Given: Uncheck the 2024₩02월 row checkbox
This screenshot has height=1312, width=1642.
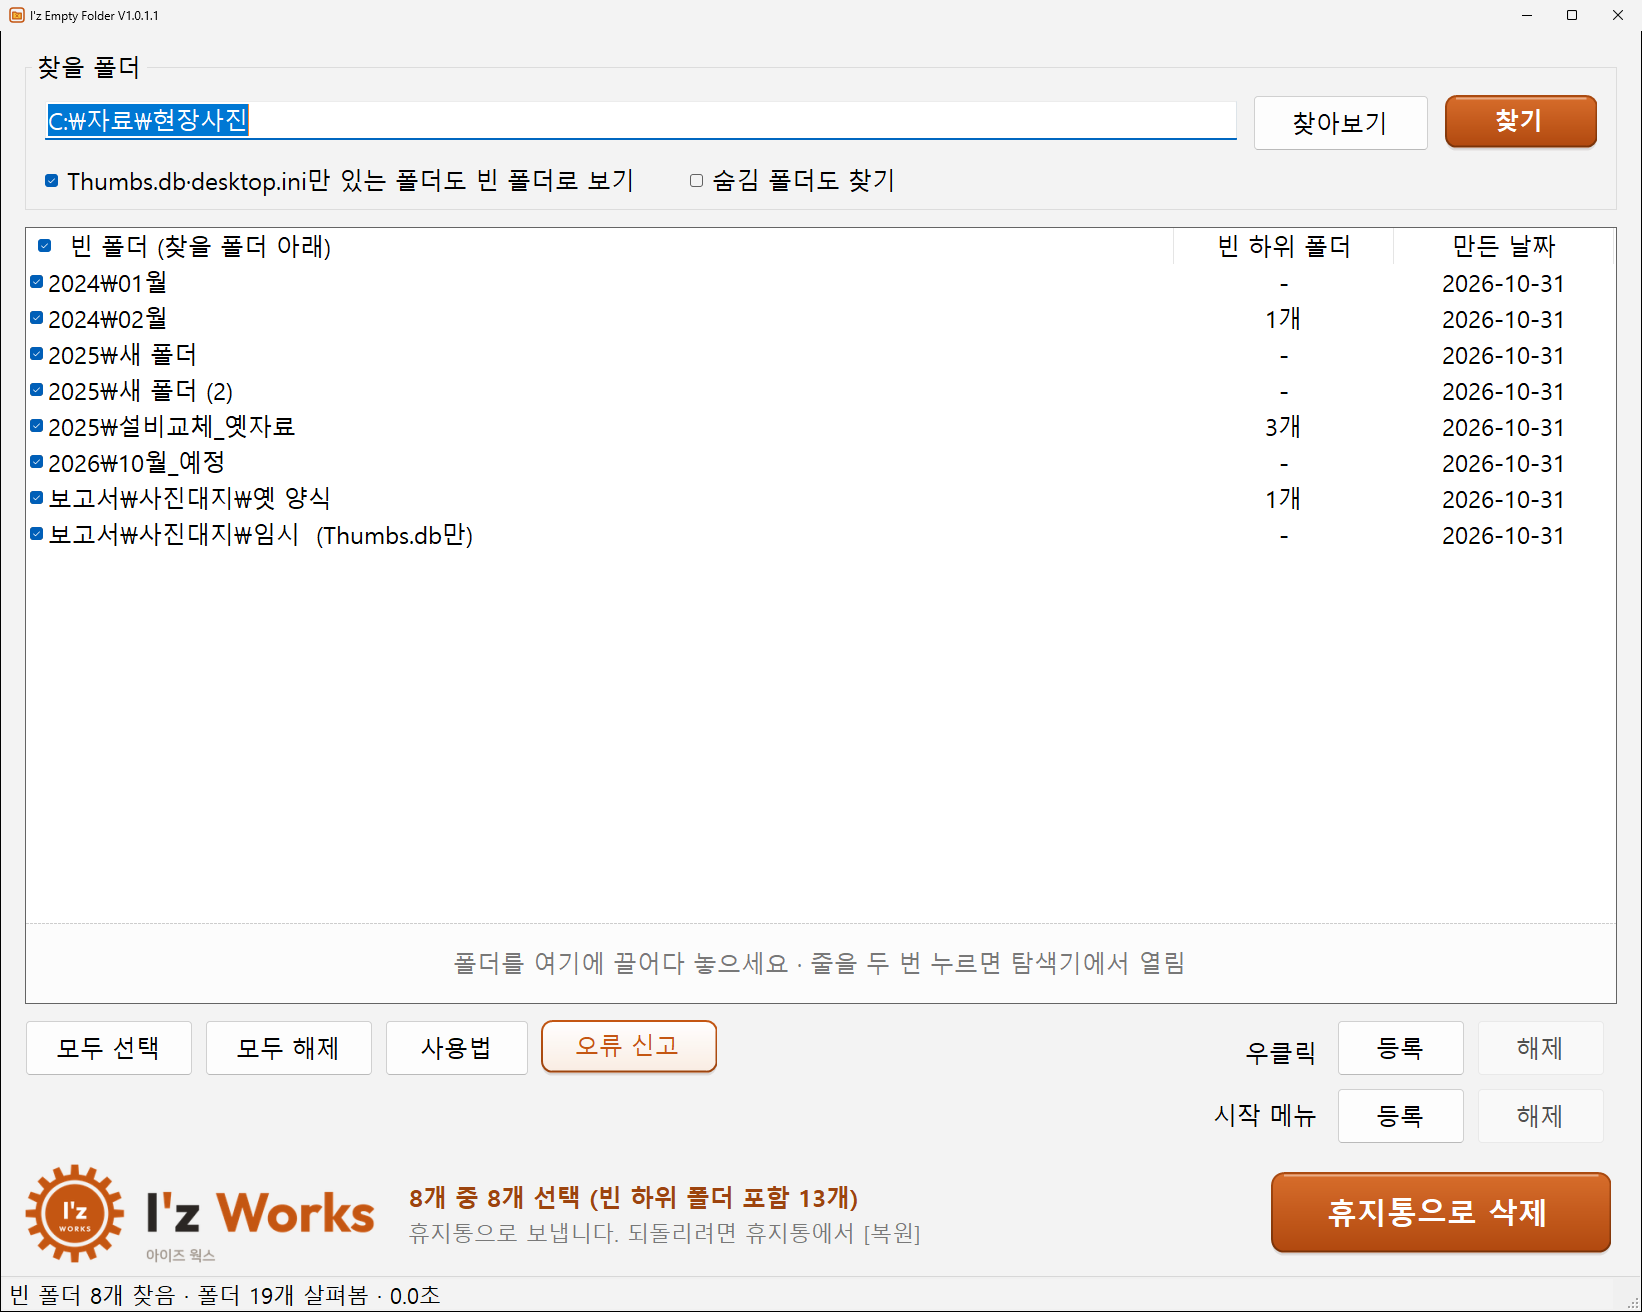Looking at the screenshot, I should (x=36, y=319).
